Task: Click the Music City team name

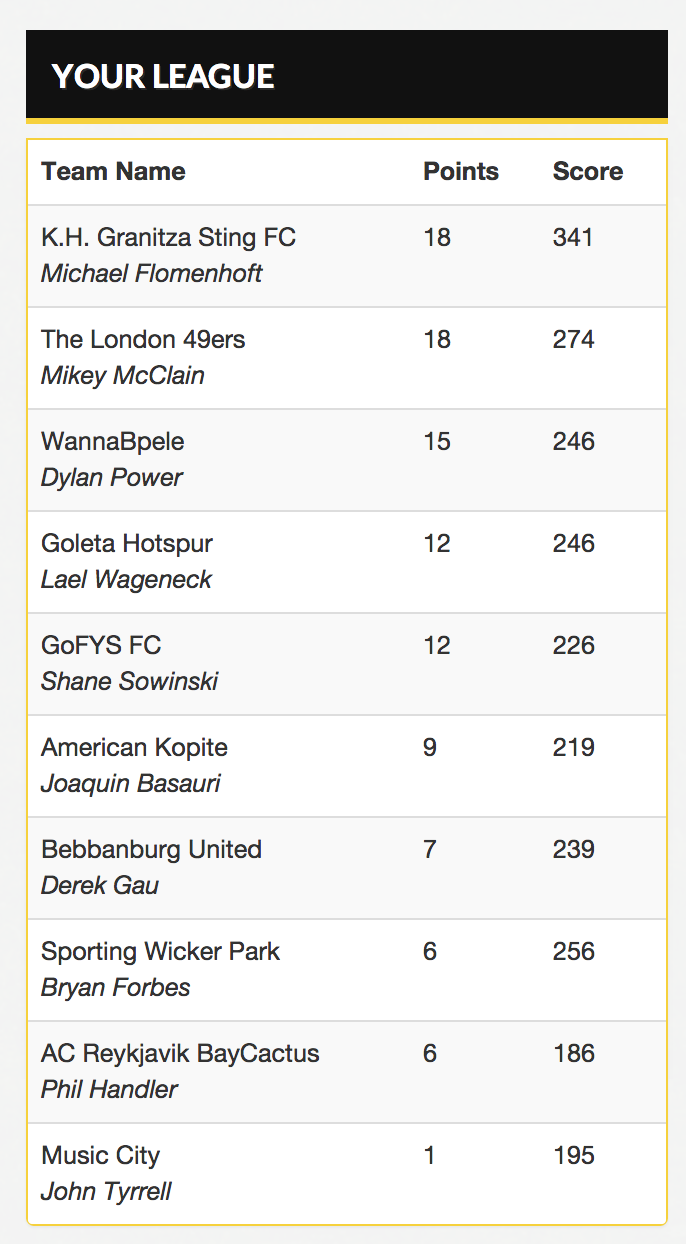Action: [x=100, y=1155]
